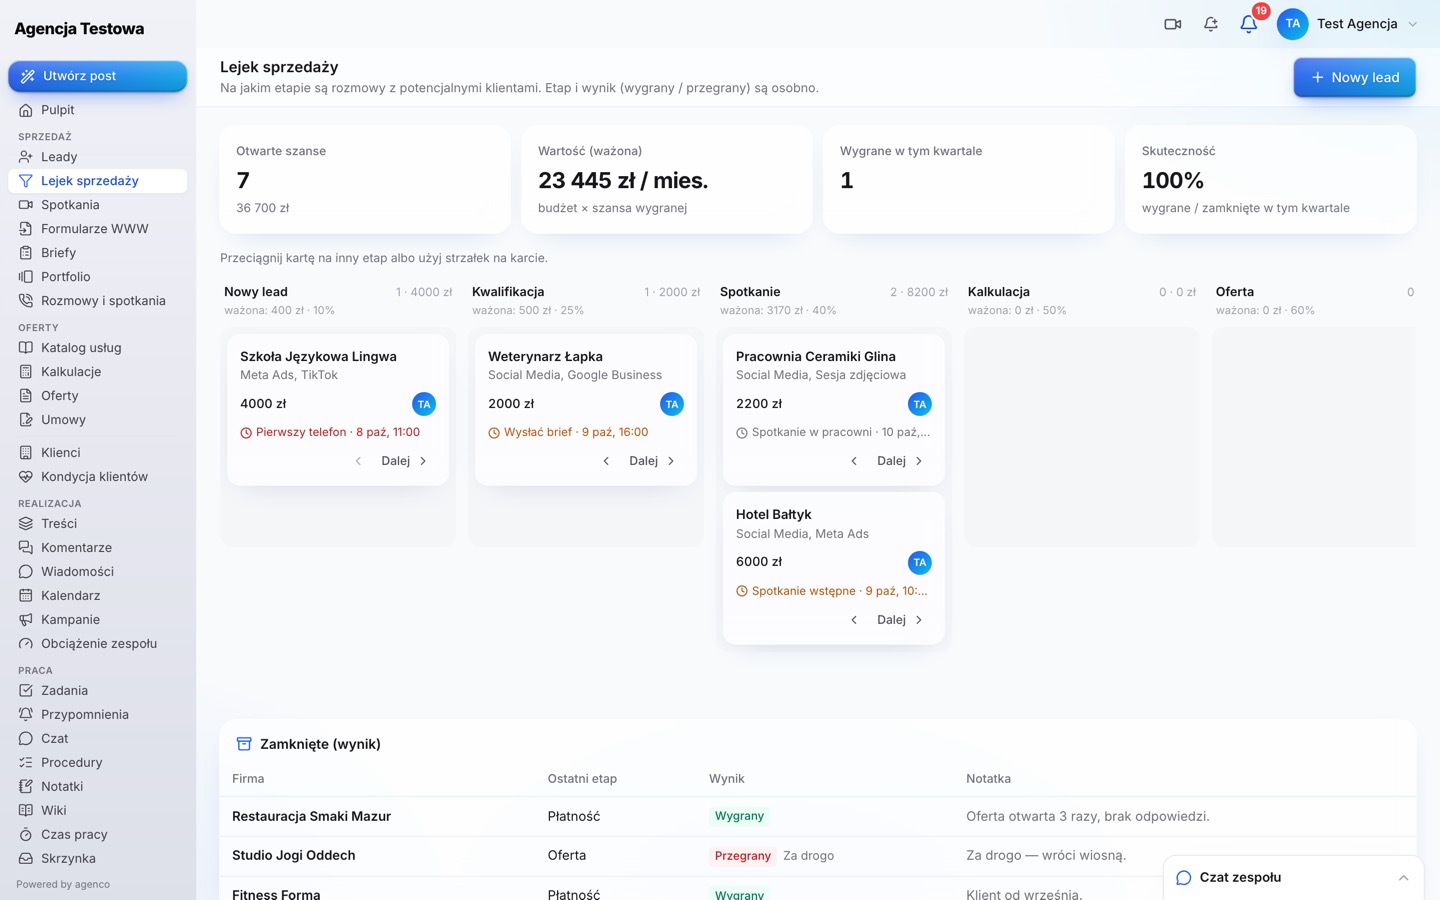
Task: Click the Nowy lead button
Action: 1354,77
